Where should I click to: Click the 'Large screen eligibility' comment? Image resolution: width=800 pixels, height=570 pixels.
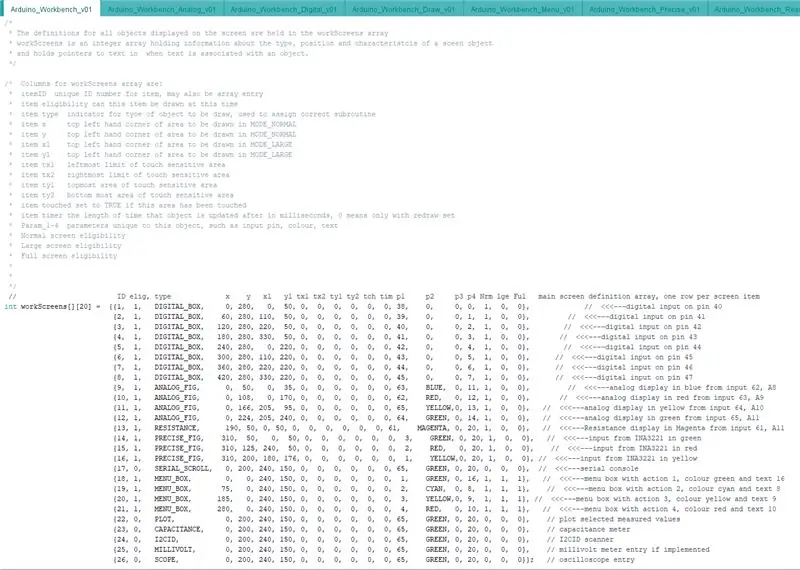(71, 246)
